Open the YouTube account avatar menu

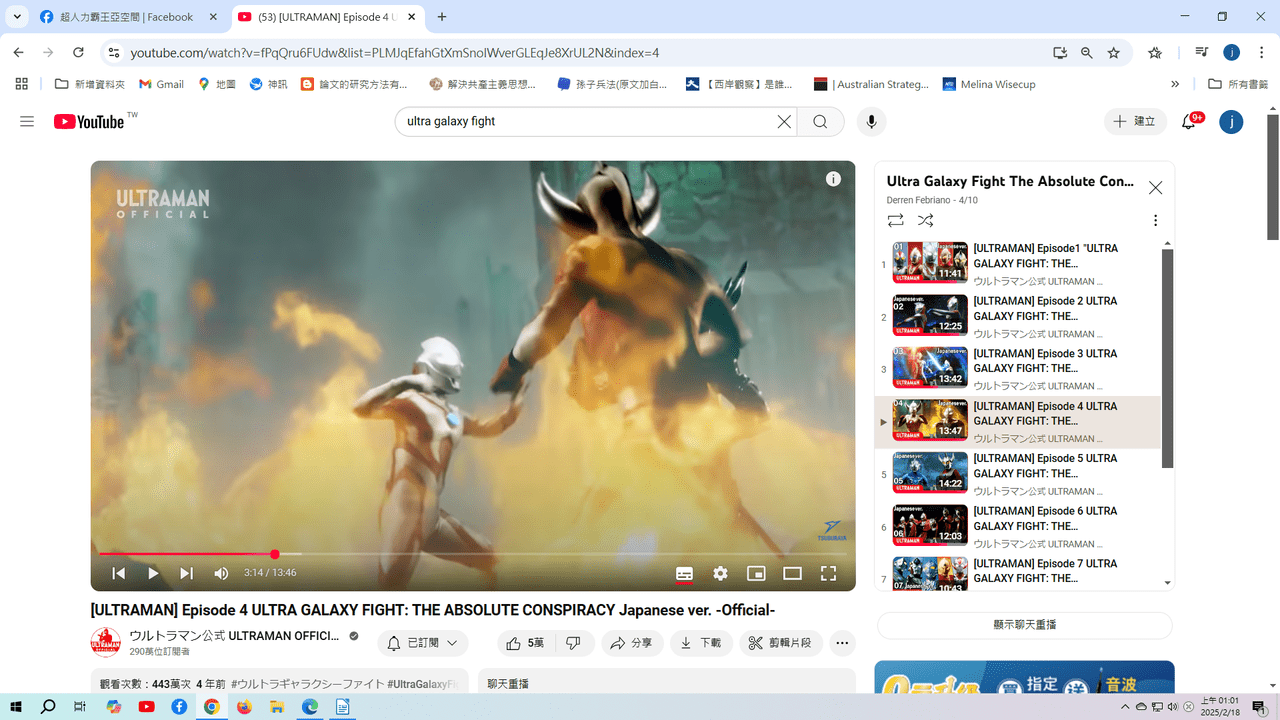1232,121
